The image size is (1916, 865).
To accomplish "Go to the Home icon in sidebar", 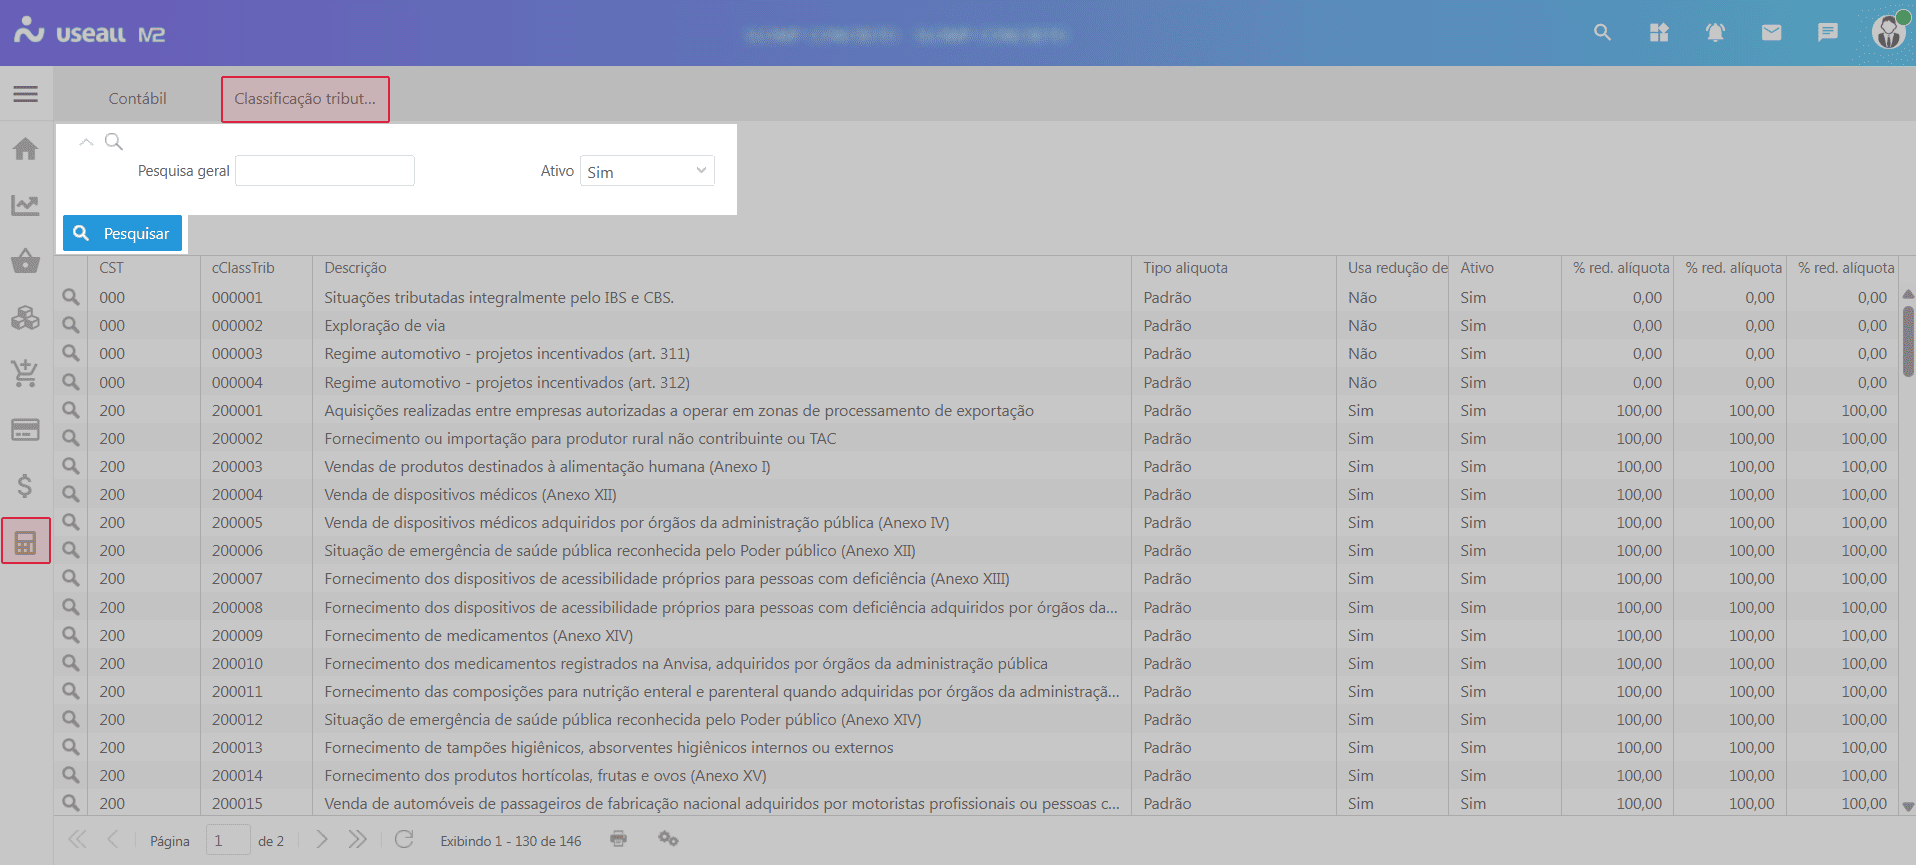I will [x=25, y=149].
